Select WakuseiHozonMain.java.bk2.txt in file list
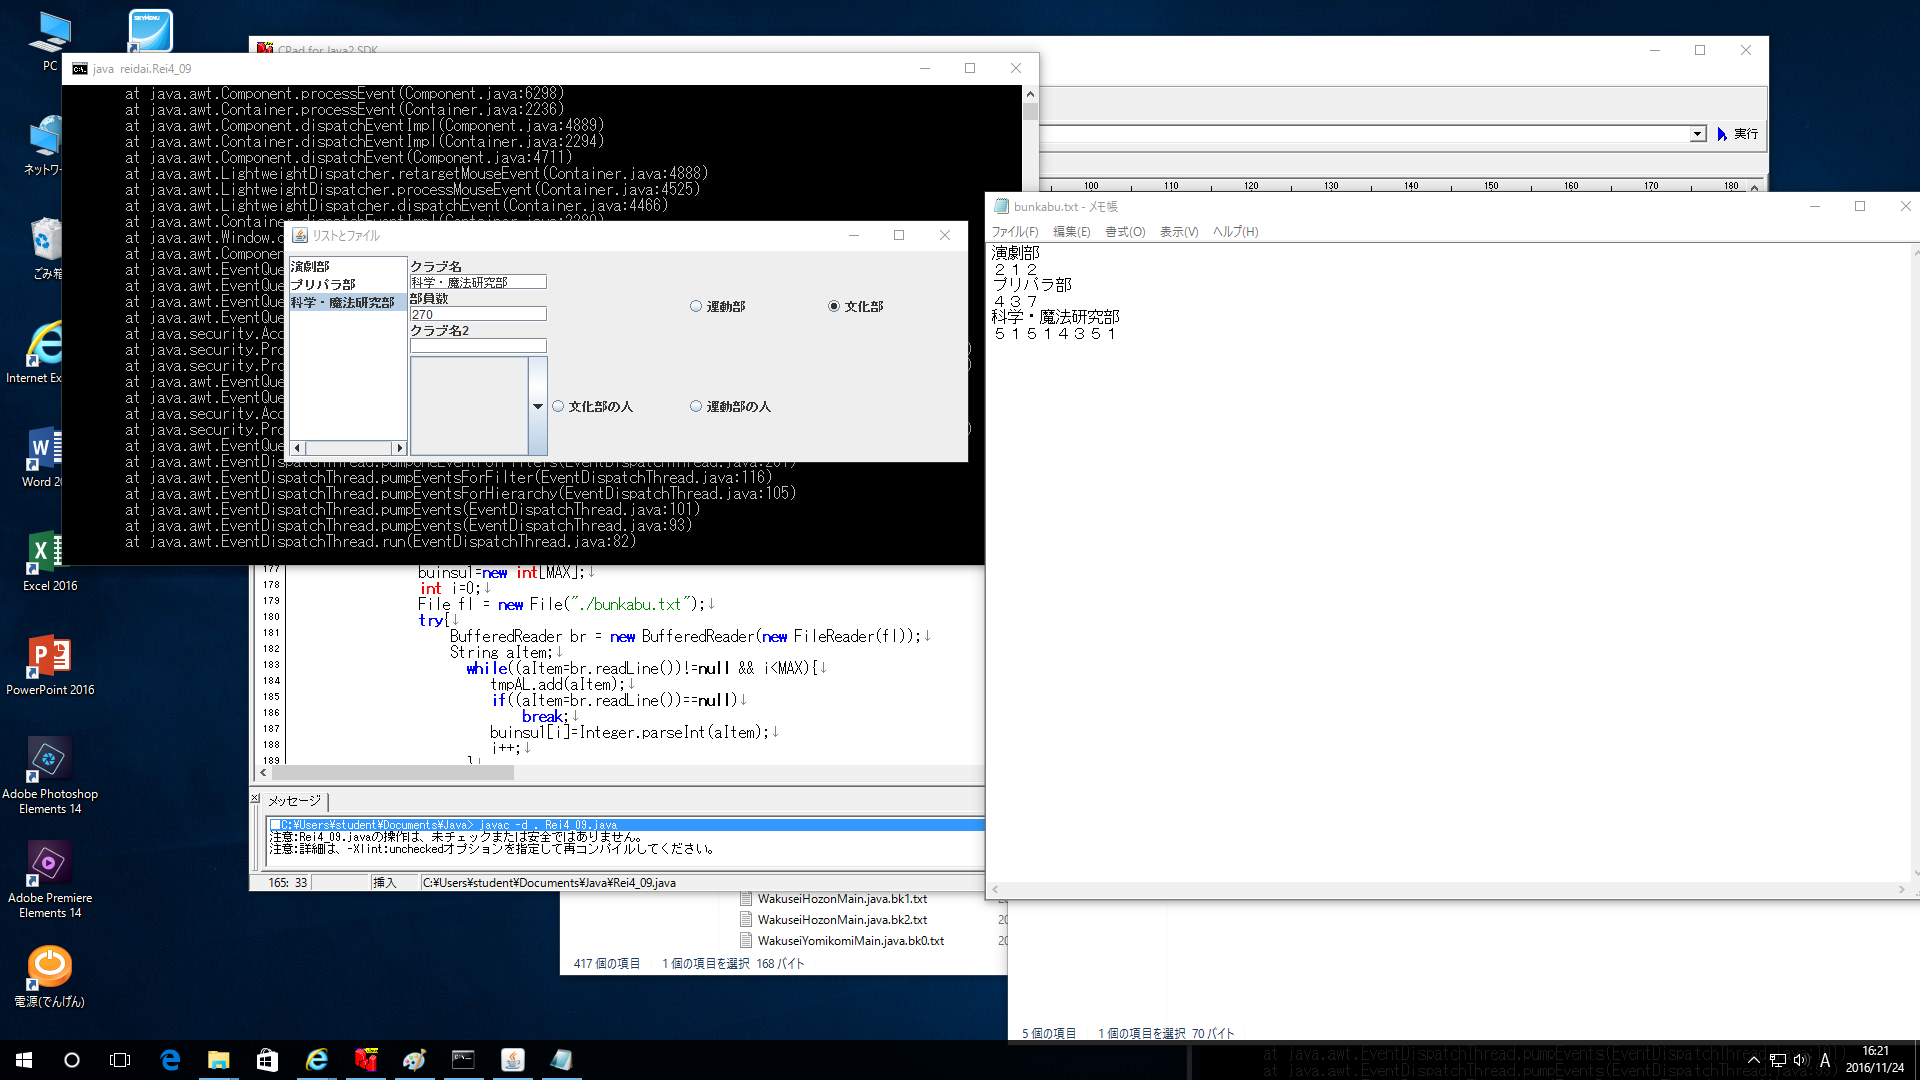The height and width of the screenshot is (1080, 1920). (x=842, y=920)
